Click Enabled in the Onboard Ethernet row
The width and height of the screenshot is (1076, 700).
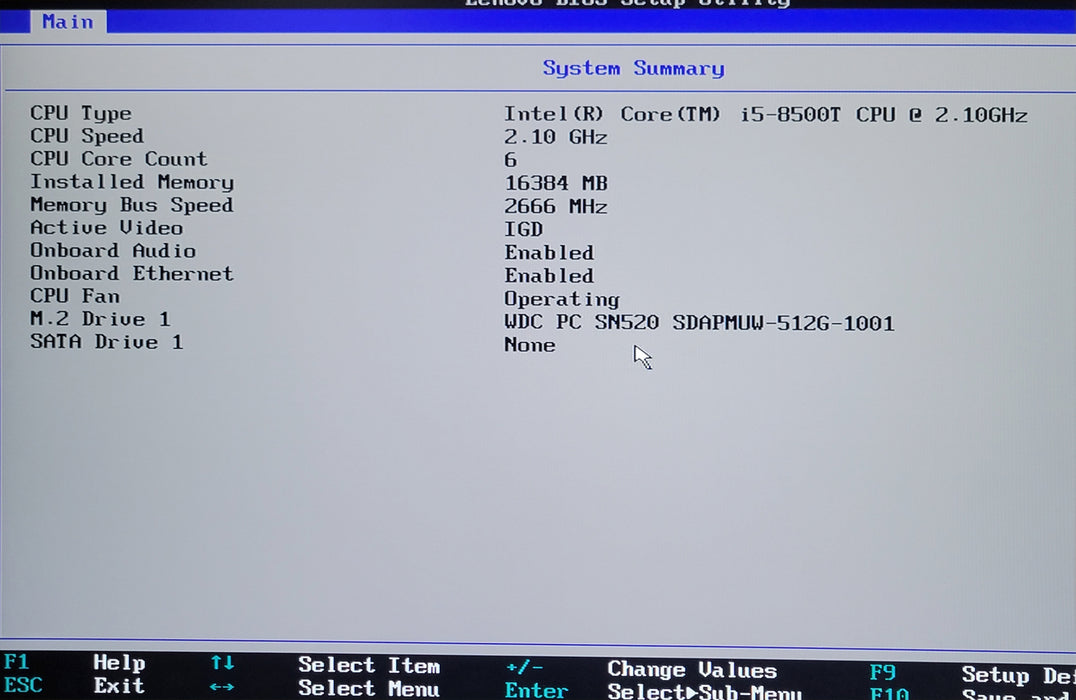coord(549,275)
